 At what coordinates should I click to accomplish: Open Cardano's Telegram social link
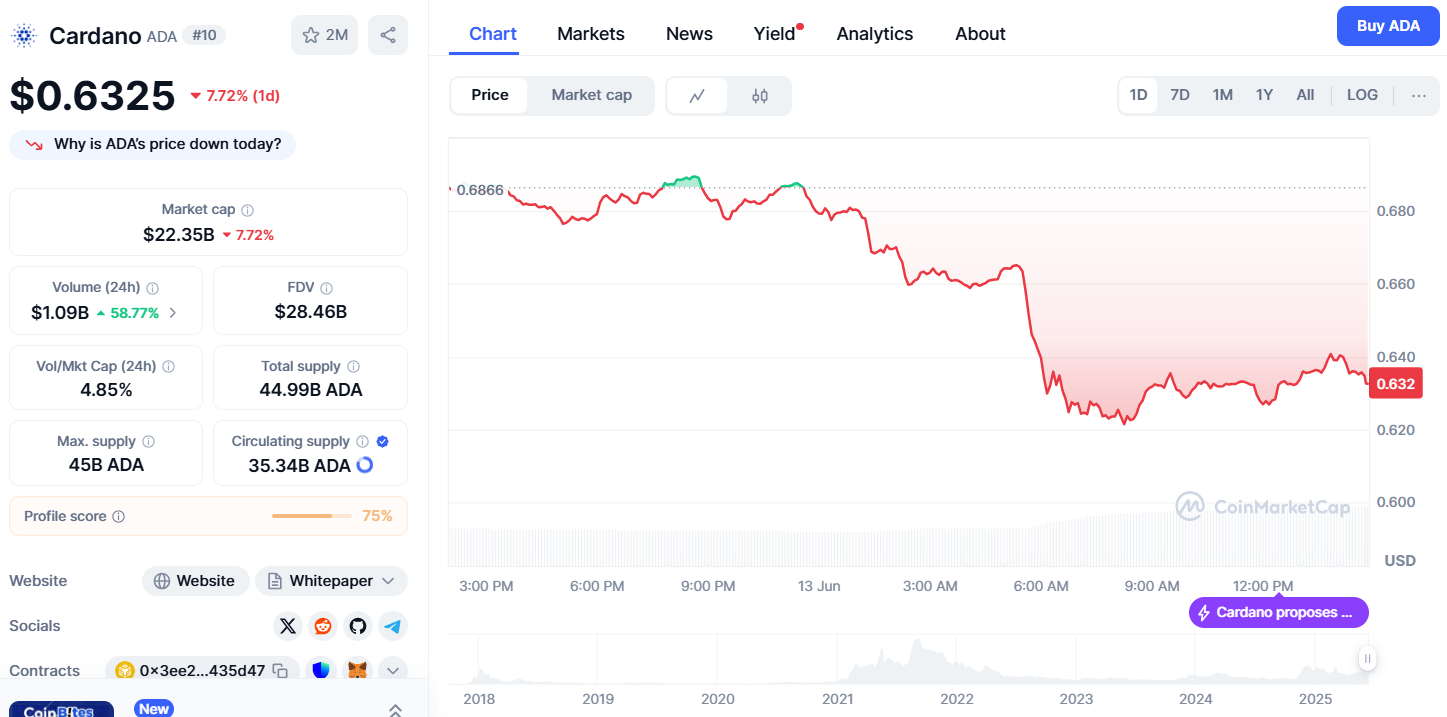[x=393, y=626]
